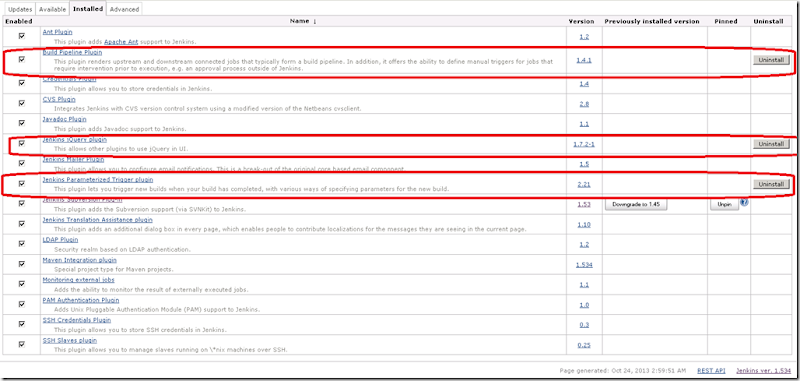800x381 pixels.
Task: Open the Build Pipeline Plugin link
Action: (x=72, y=52)
